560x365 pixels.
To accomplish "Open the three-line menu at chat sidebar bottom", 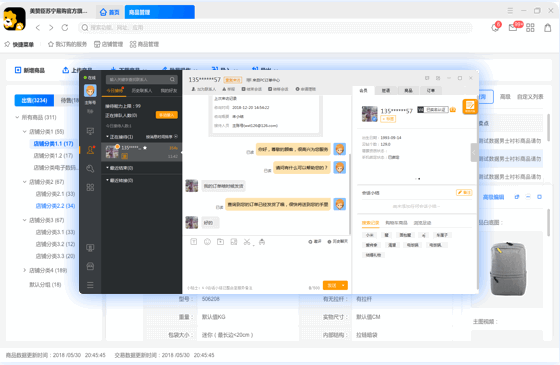I will 90,285.
